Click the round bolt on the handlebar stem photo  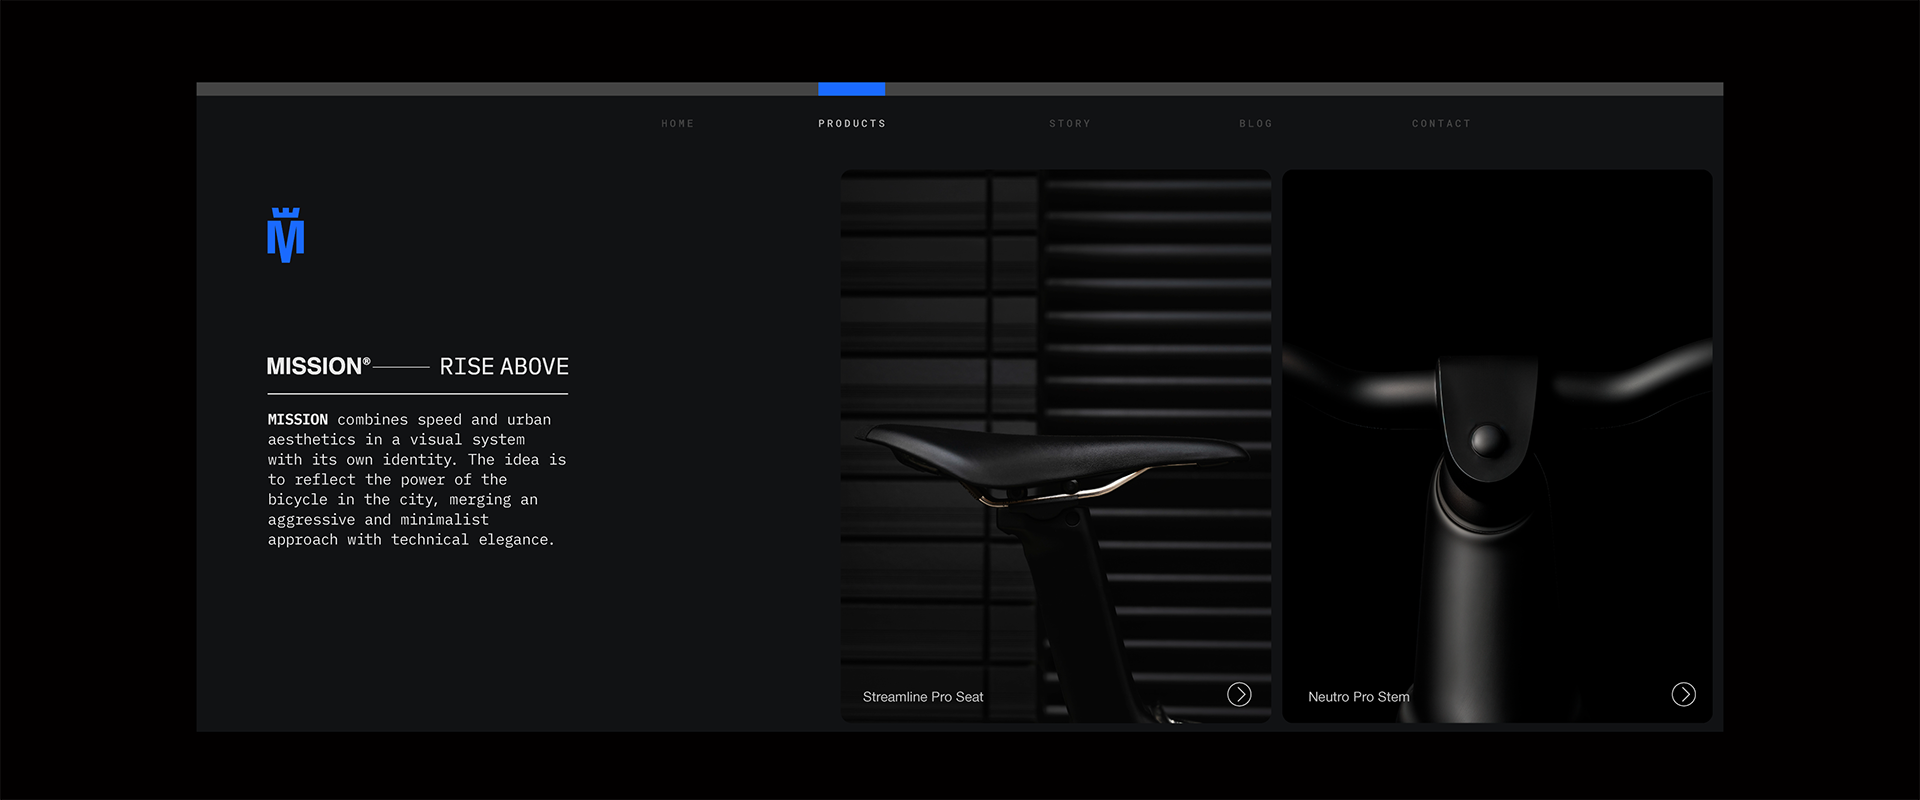tap(1486, 440)
